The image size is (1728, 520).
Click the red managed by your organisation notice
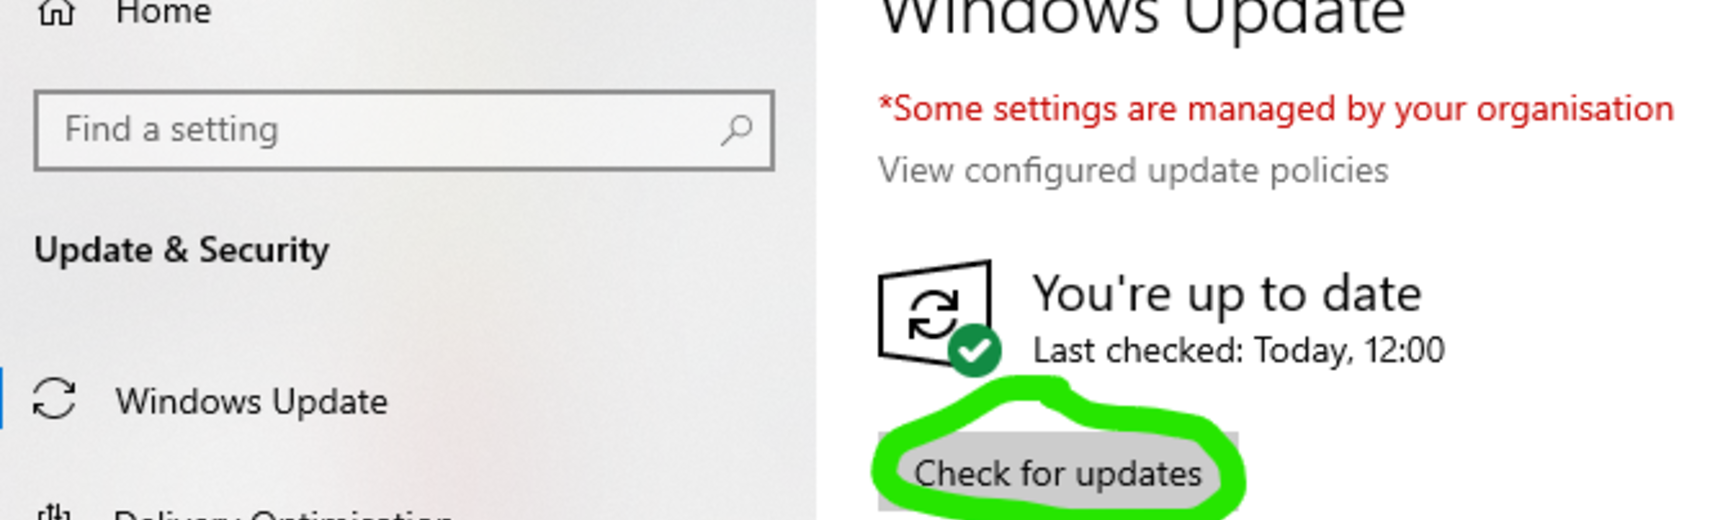pyautogui.click(x=1276, y=109)
